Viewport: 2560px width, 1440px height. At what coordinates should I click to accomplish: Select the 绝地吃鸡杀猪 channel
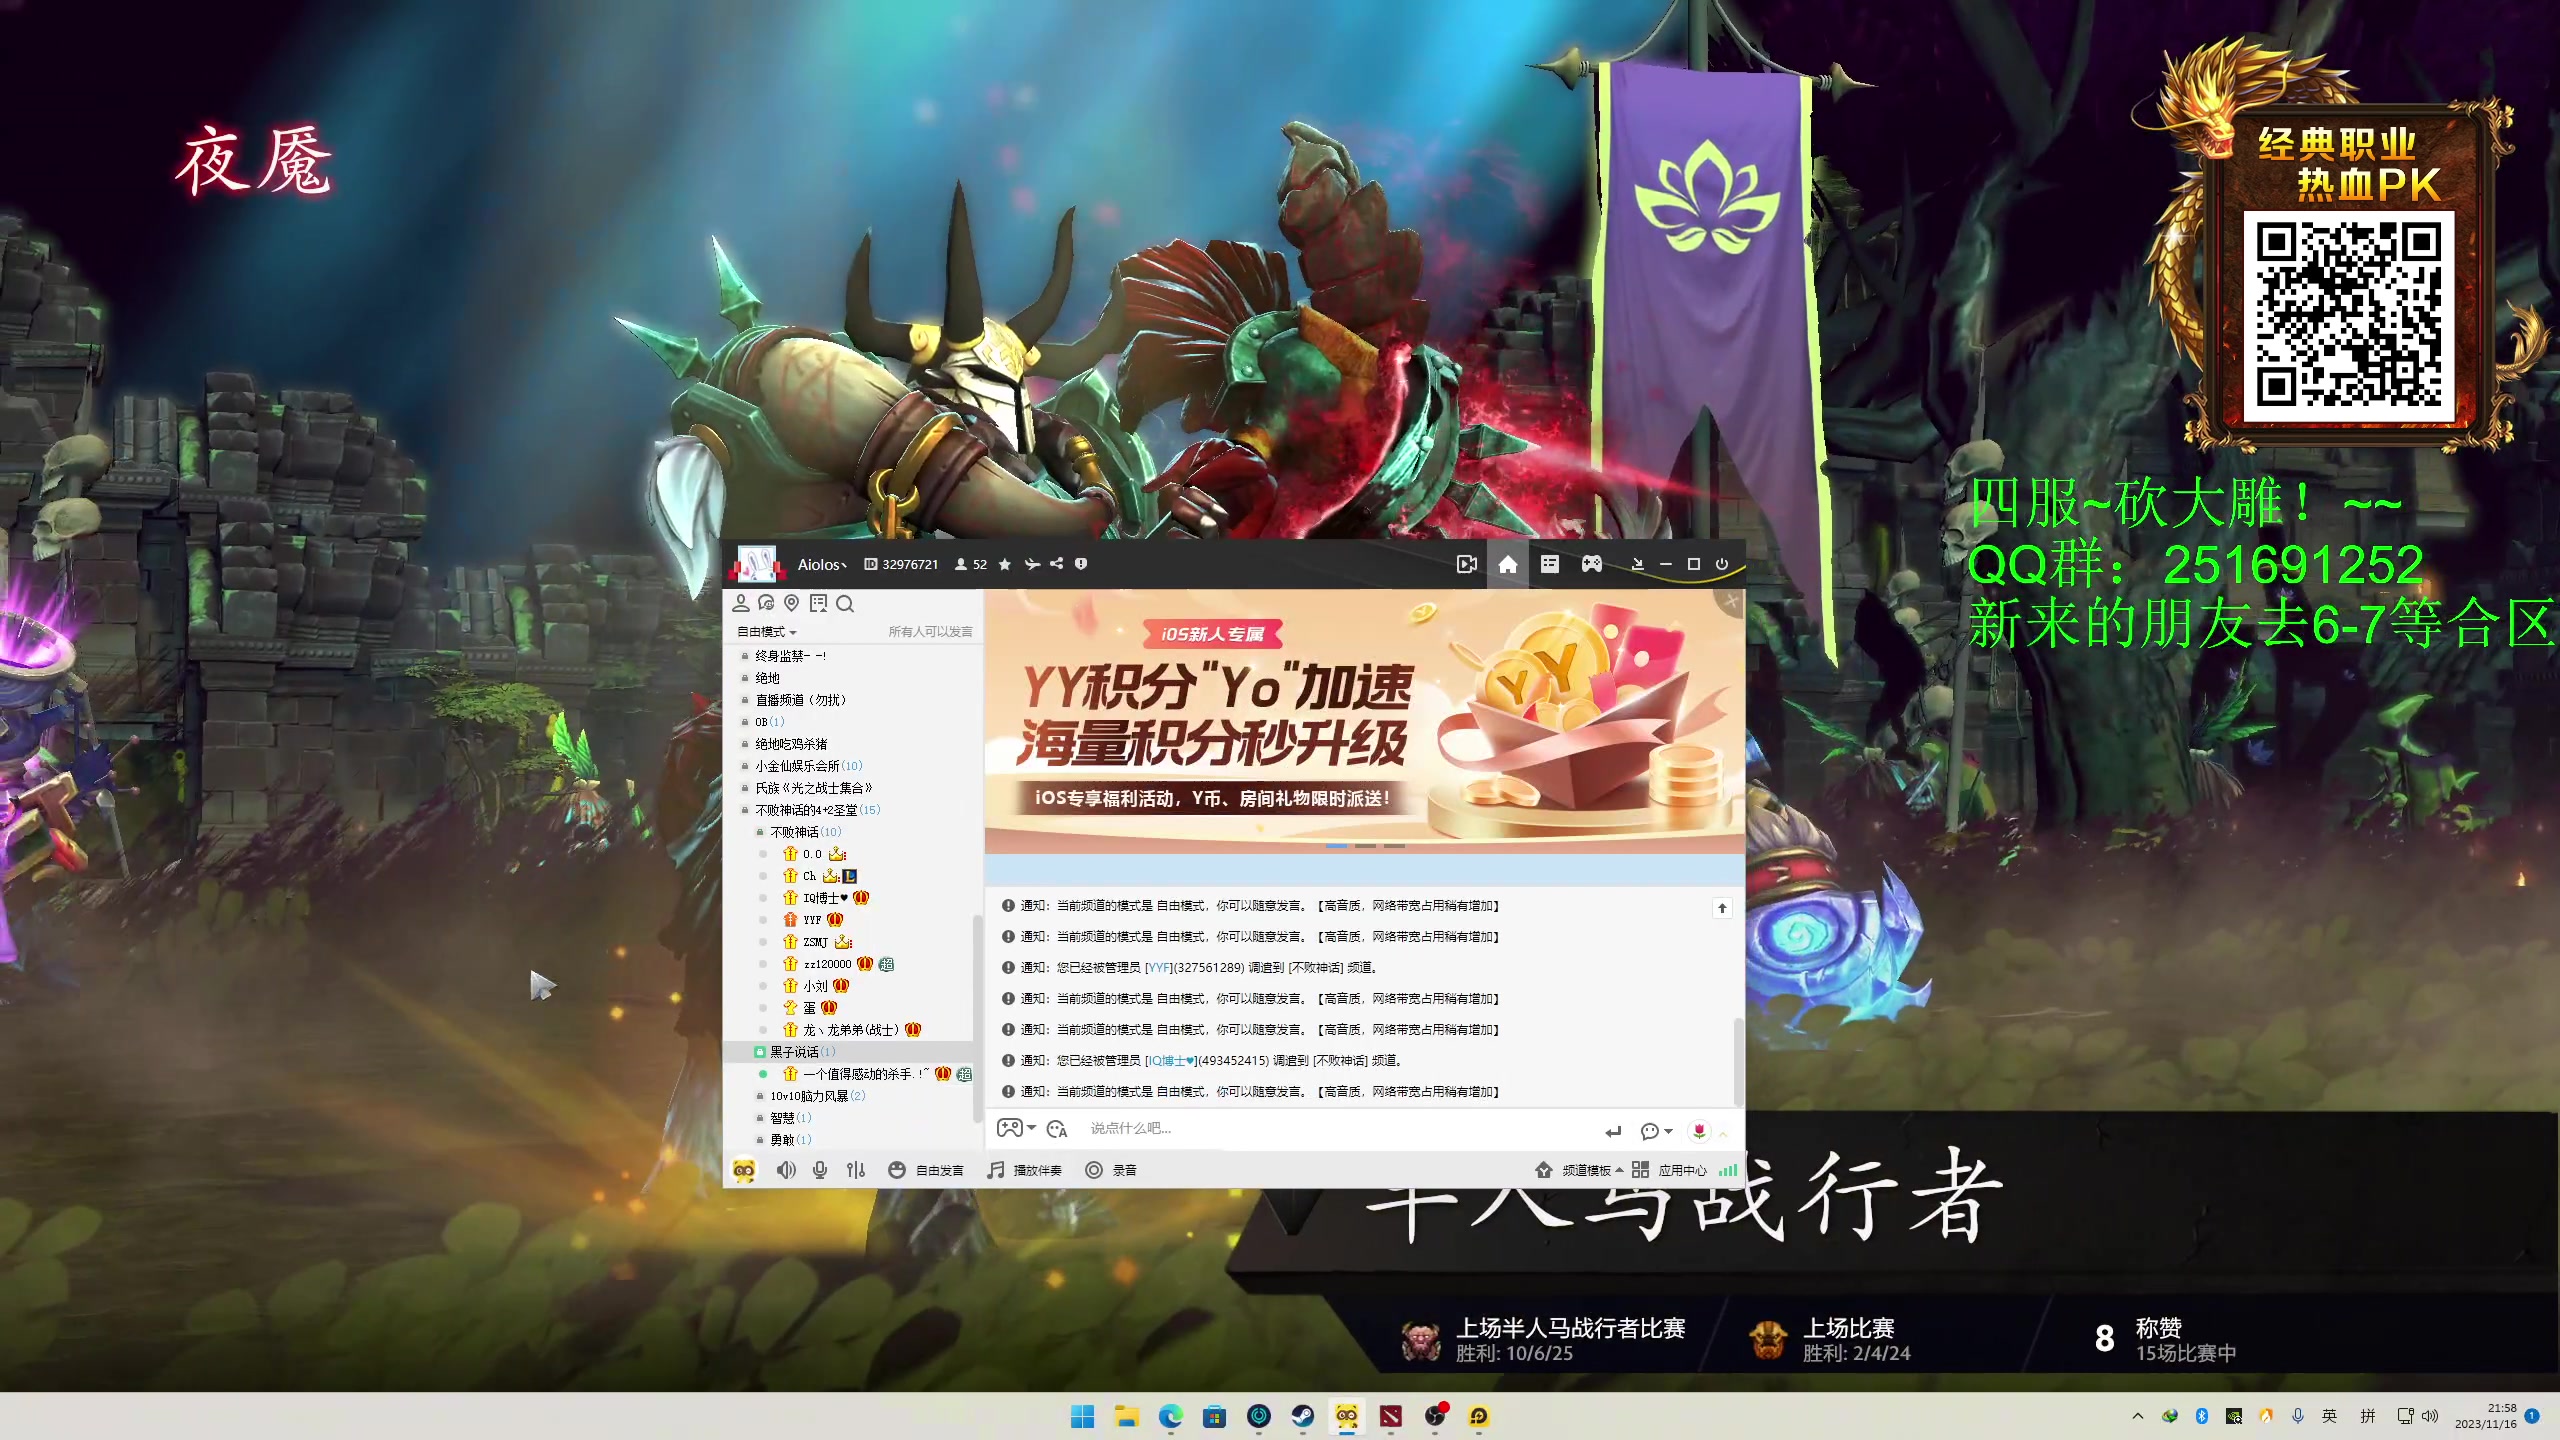click(x=791, y=744)
